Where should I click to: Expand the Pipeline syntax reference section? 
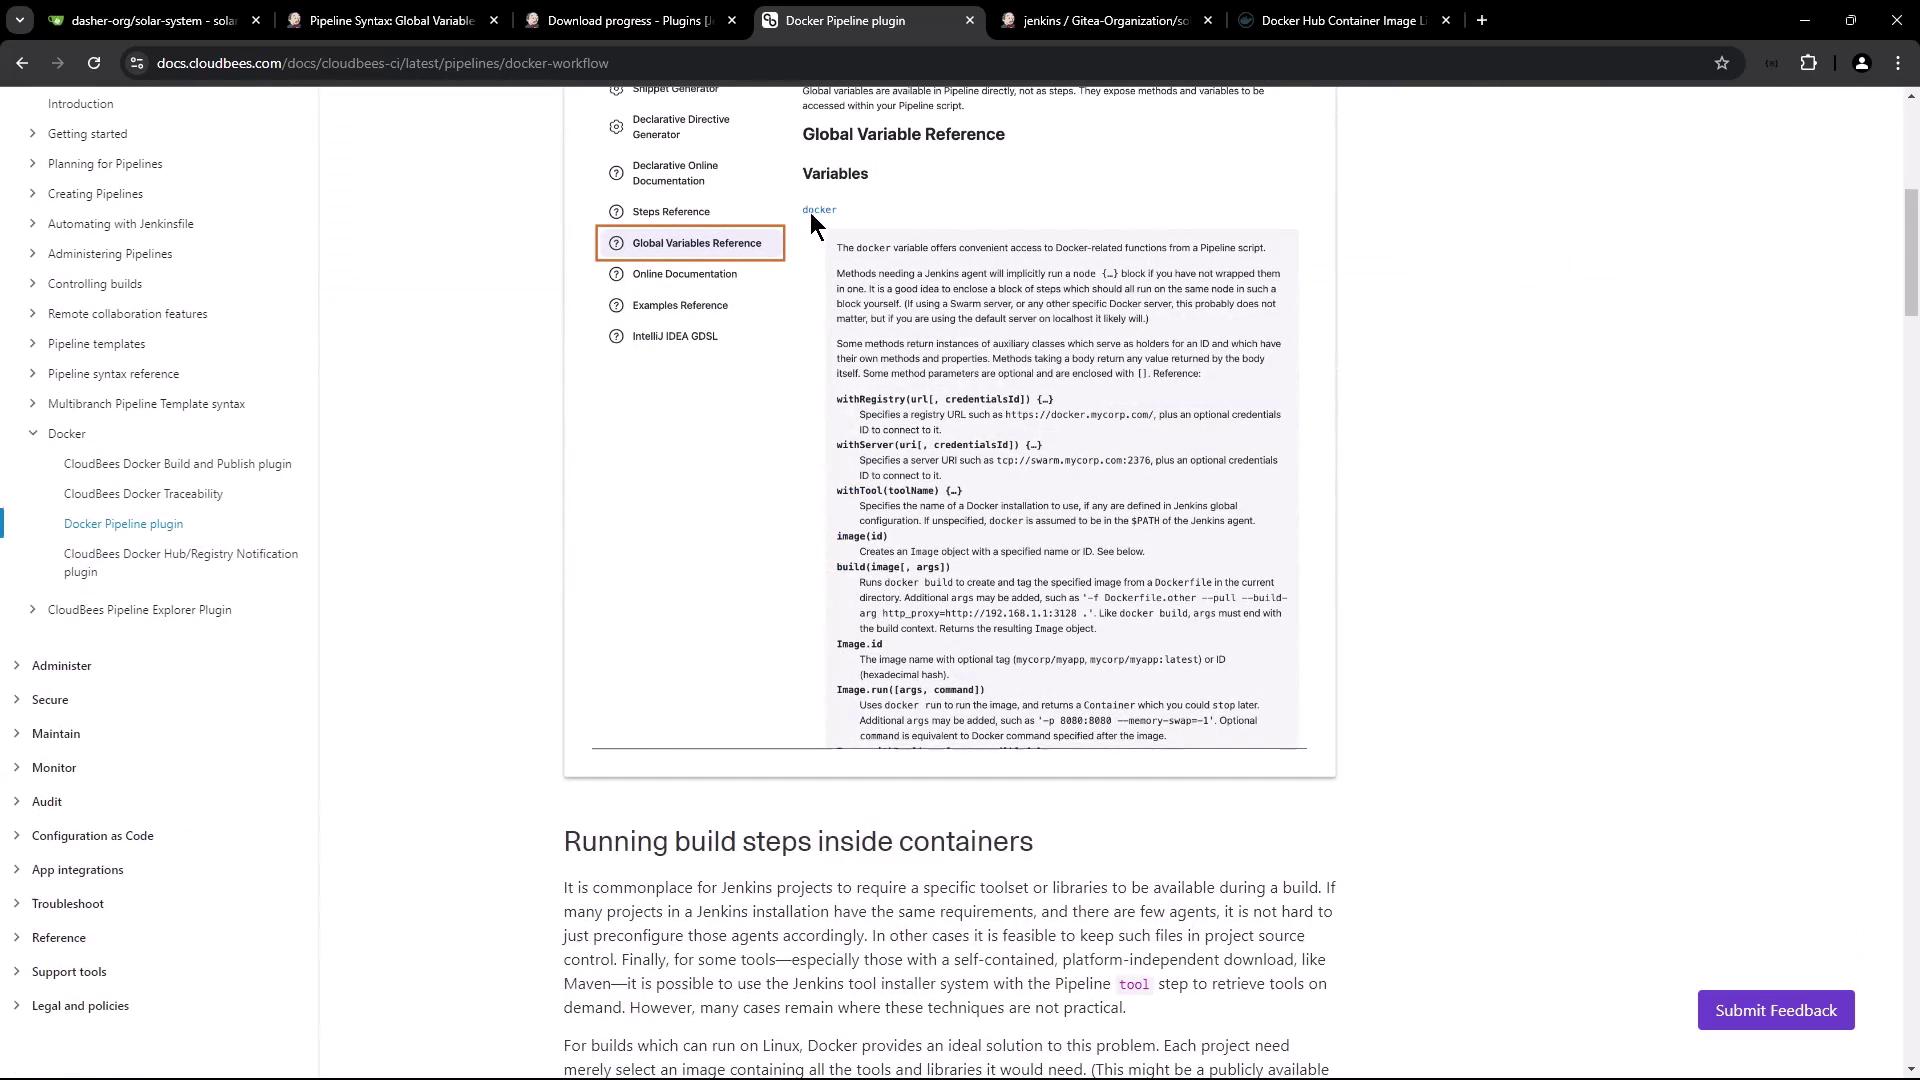(x=33, y=374)
